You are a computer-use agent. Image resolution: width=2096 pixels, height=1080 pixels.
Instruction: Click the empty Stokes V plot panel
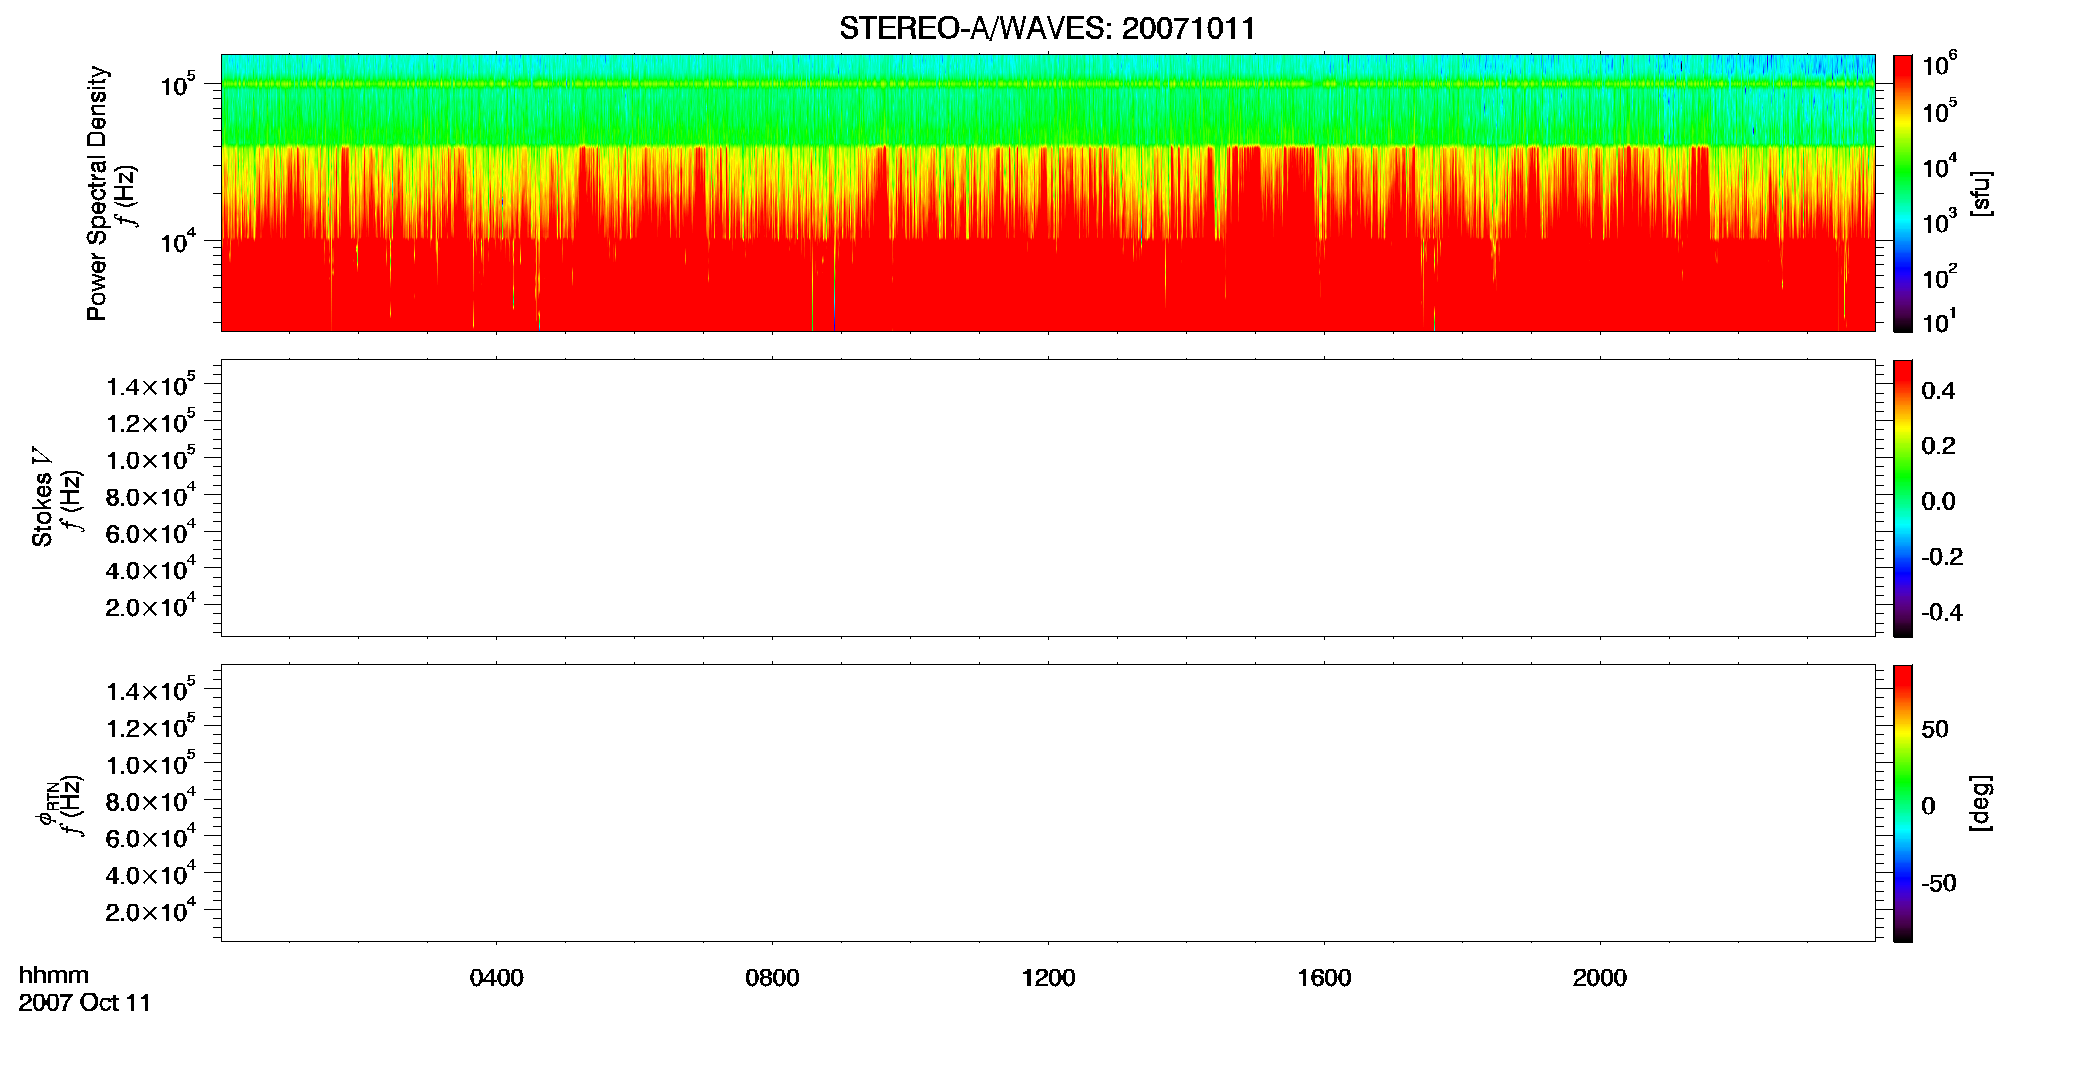pyautogui.click(x=1048, y=498)
